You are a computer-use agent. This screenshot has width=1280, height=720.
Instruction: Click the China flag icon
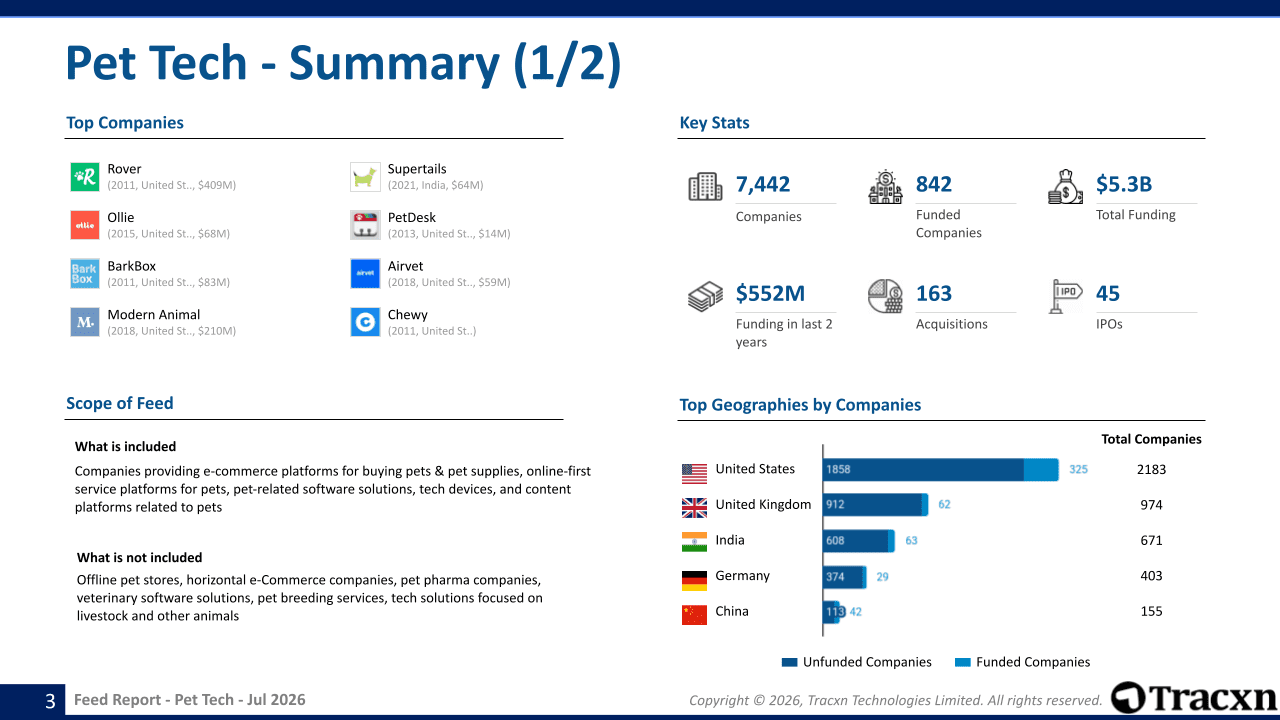point(694,615)
